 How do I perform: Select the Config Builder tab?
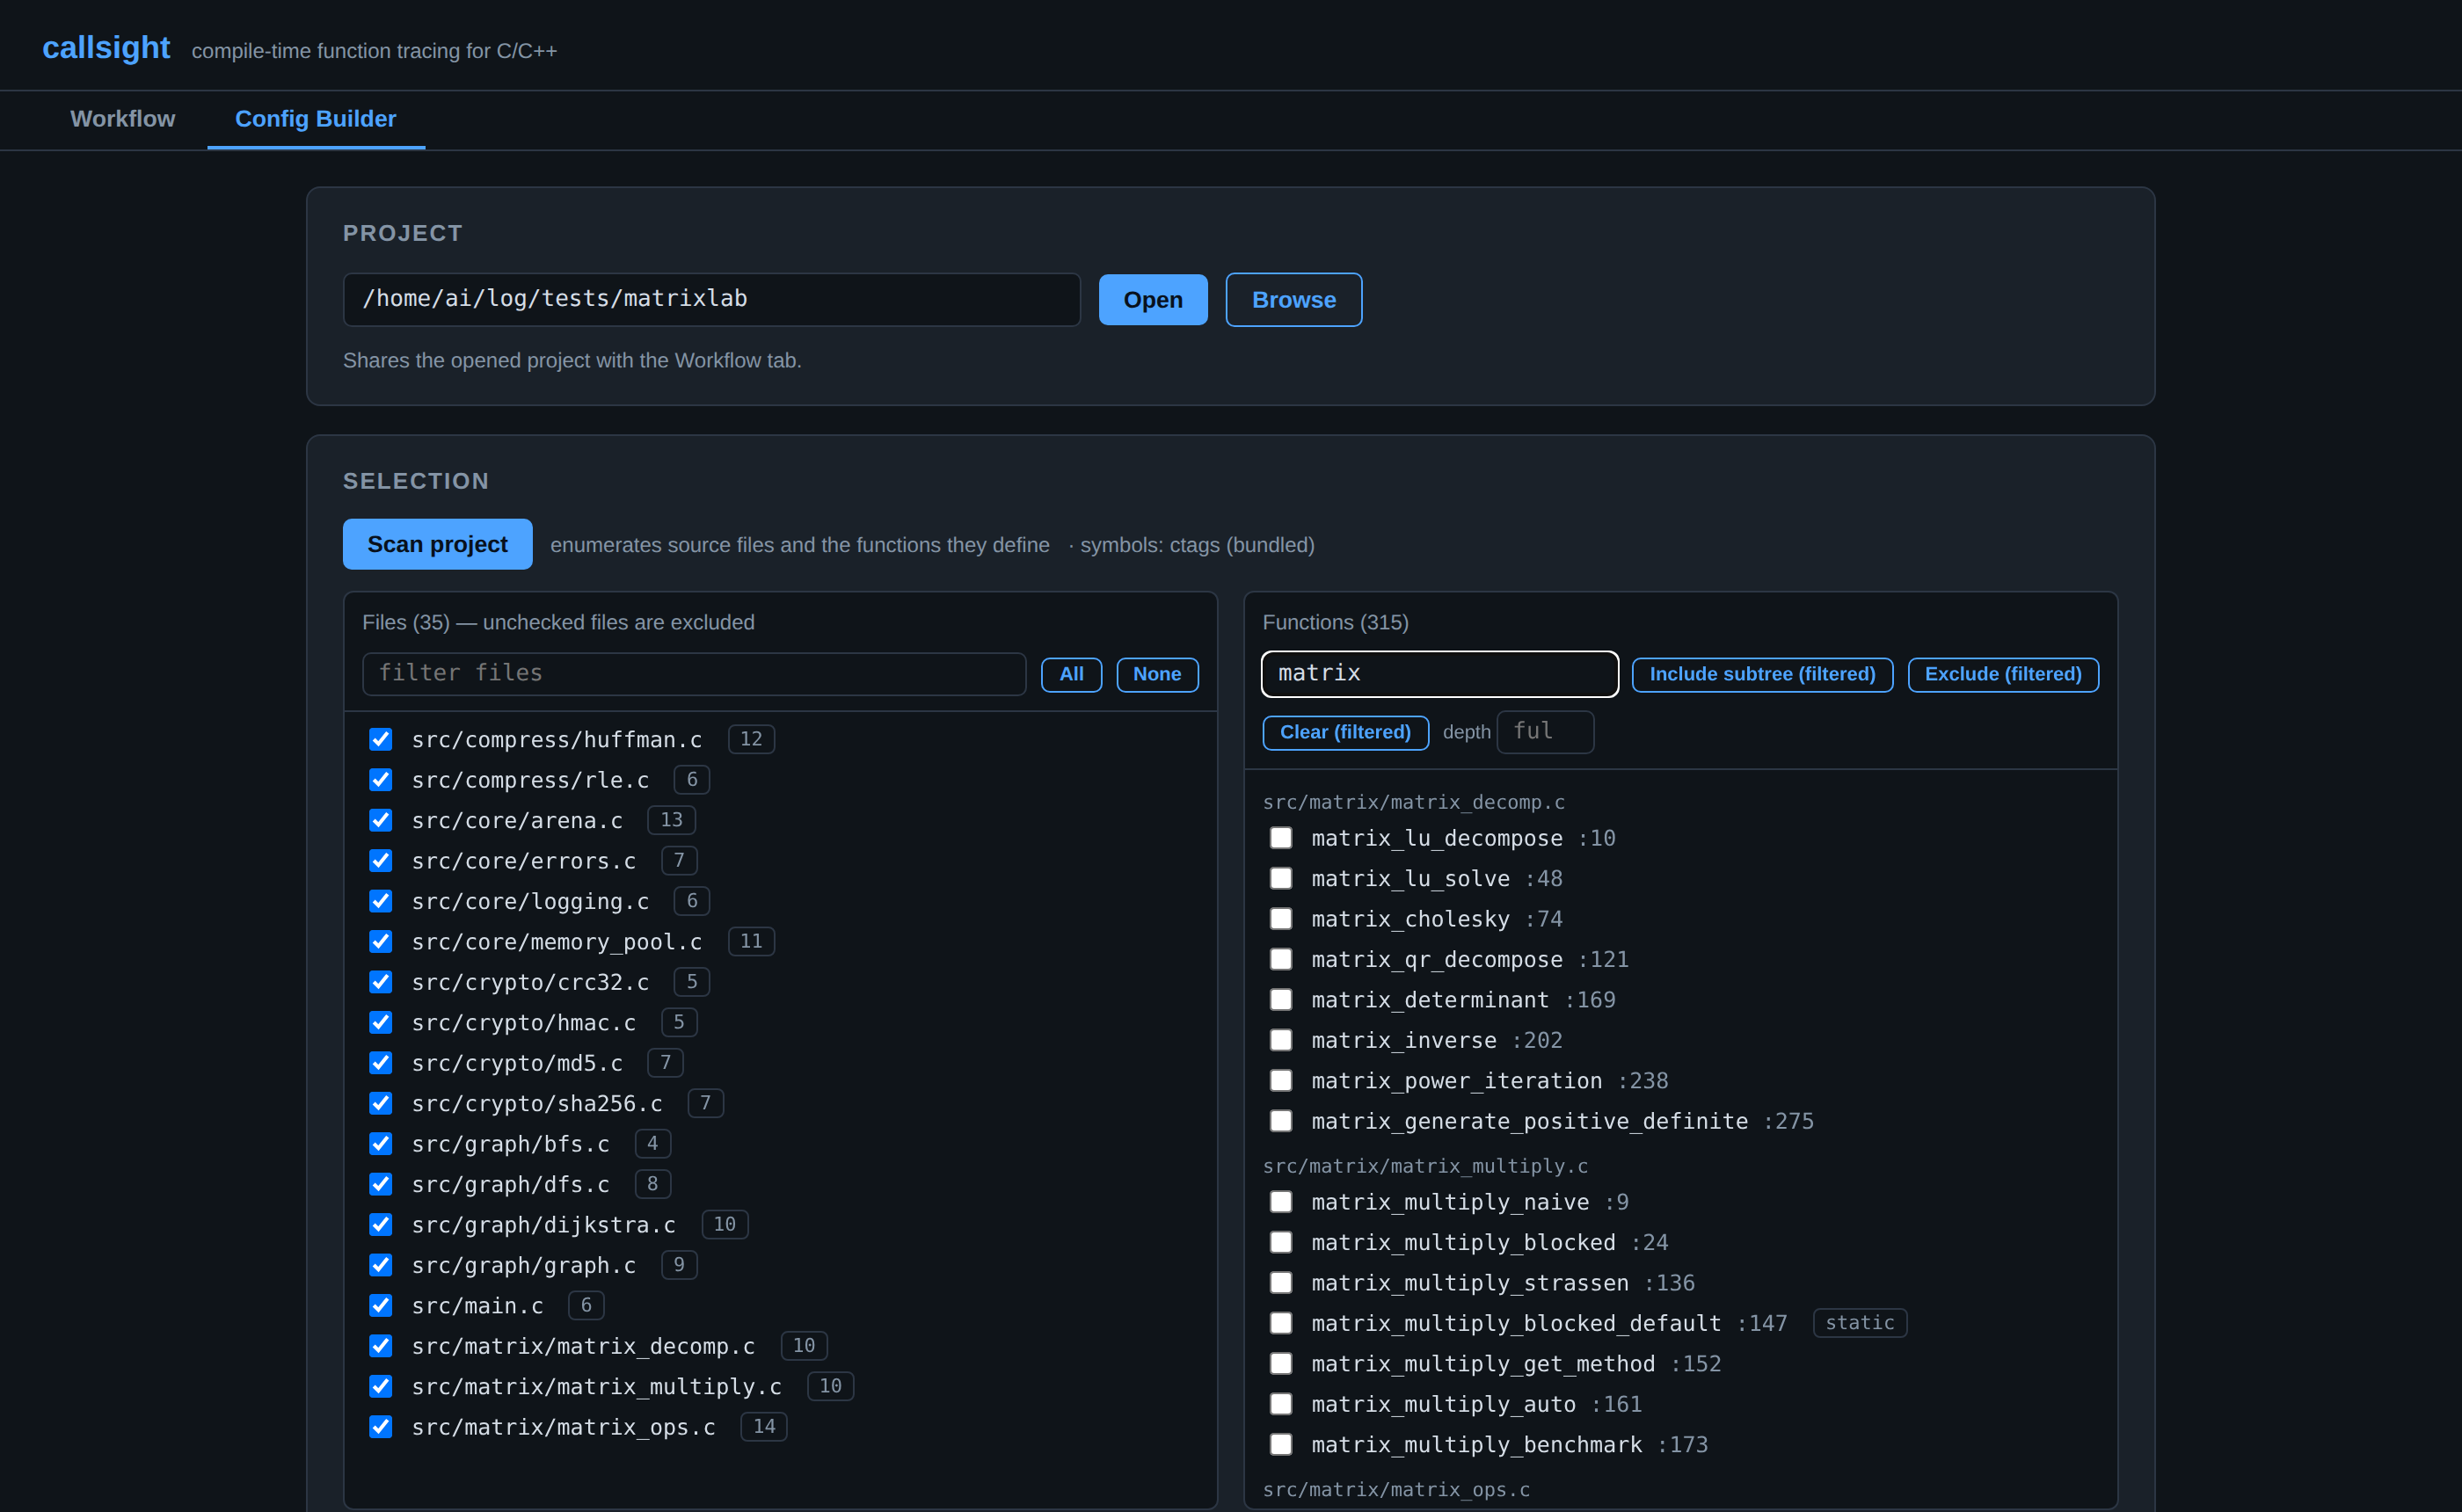point(315,119)
